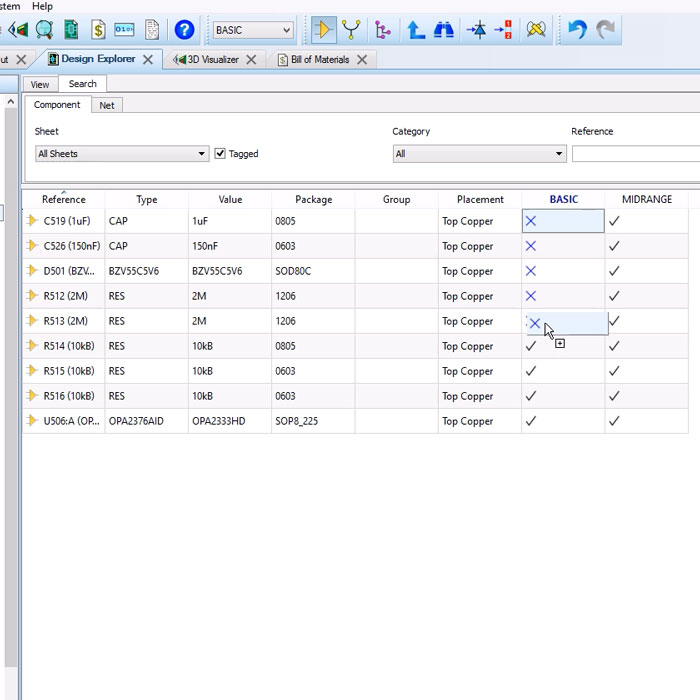Click the blue Help question mark icon

[184, 30]
